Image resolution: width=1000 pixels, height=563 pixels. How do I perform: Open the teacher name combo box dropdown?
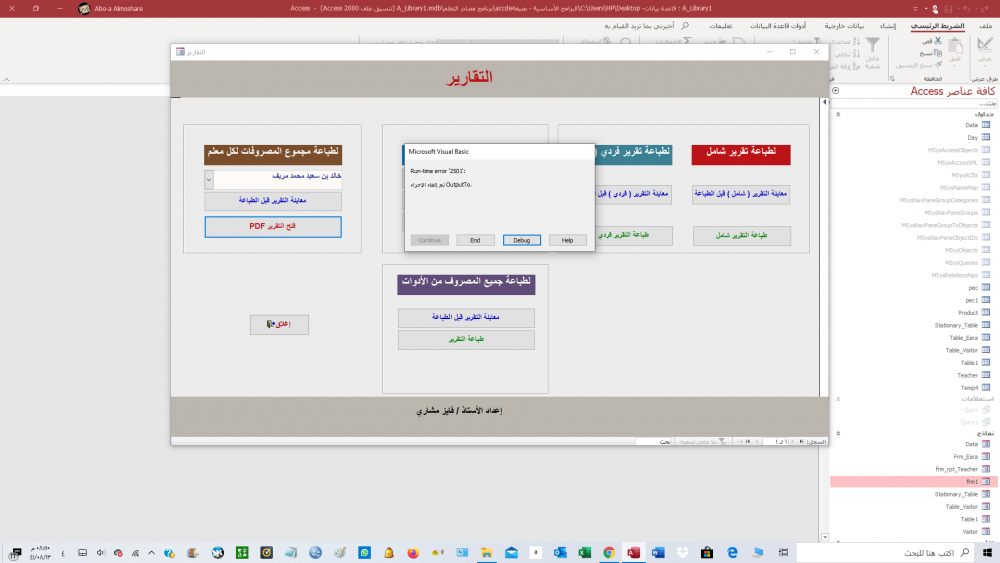(209, 179)
